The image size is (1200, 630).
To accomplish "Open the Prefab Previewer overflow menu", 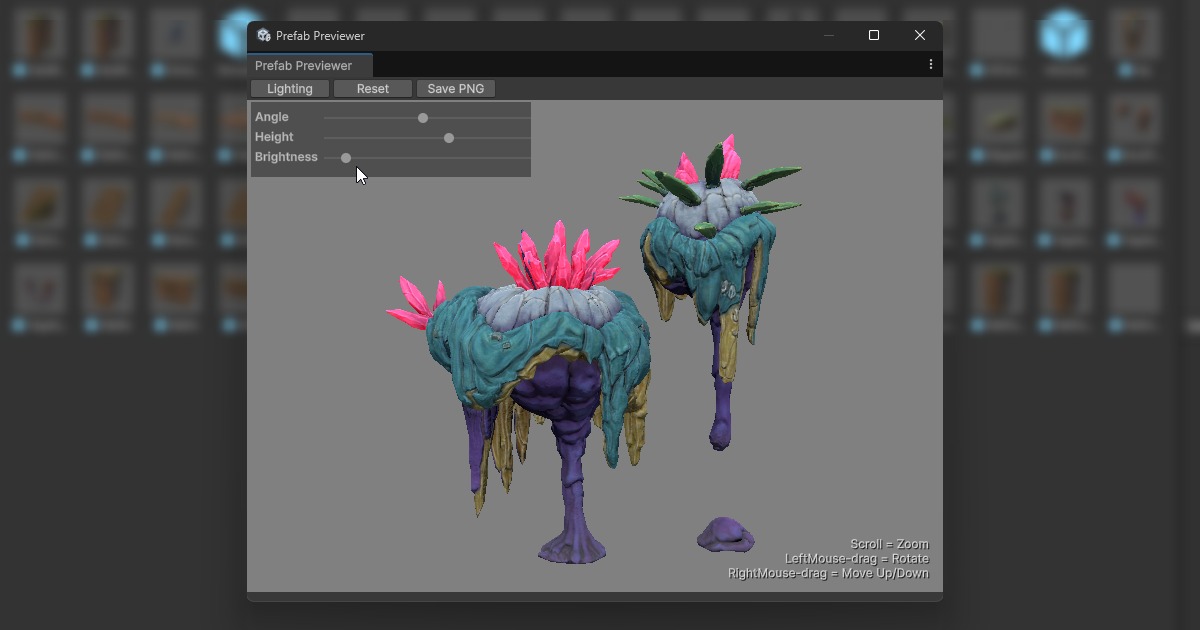I will 930,63.
